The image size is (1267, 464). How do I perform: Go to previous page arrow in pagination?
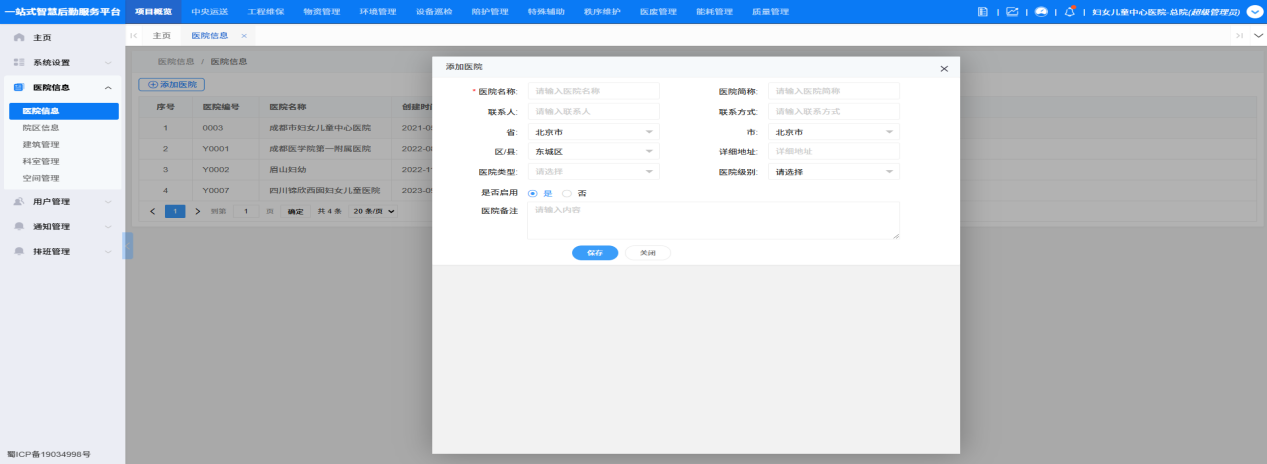tap(153, 211)
